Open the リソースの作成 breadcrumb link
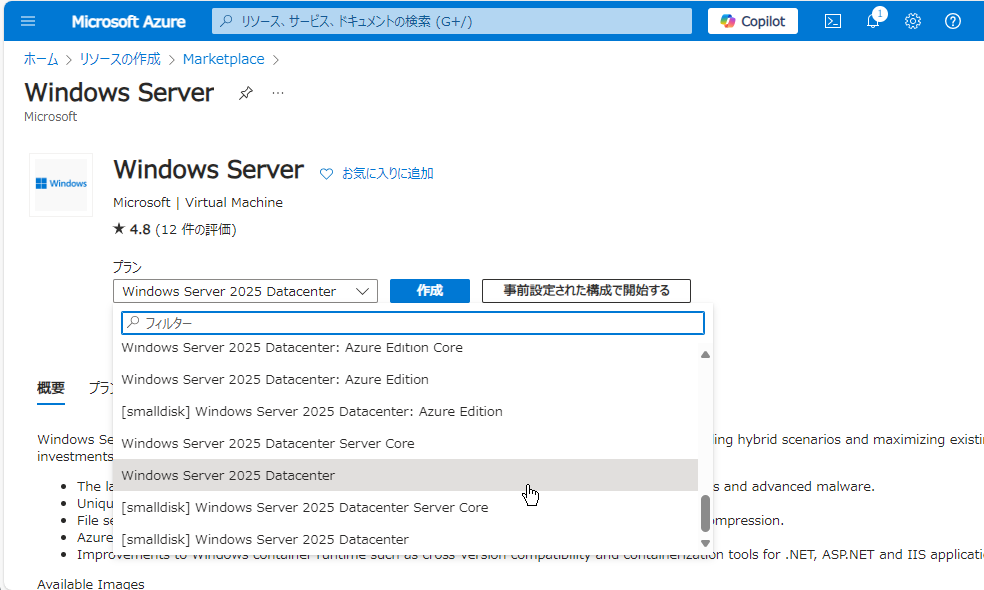The width and height of the screenshot is (984, 590). (x=120, y=58)
